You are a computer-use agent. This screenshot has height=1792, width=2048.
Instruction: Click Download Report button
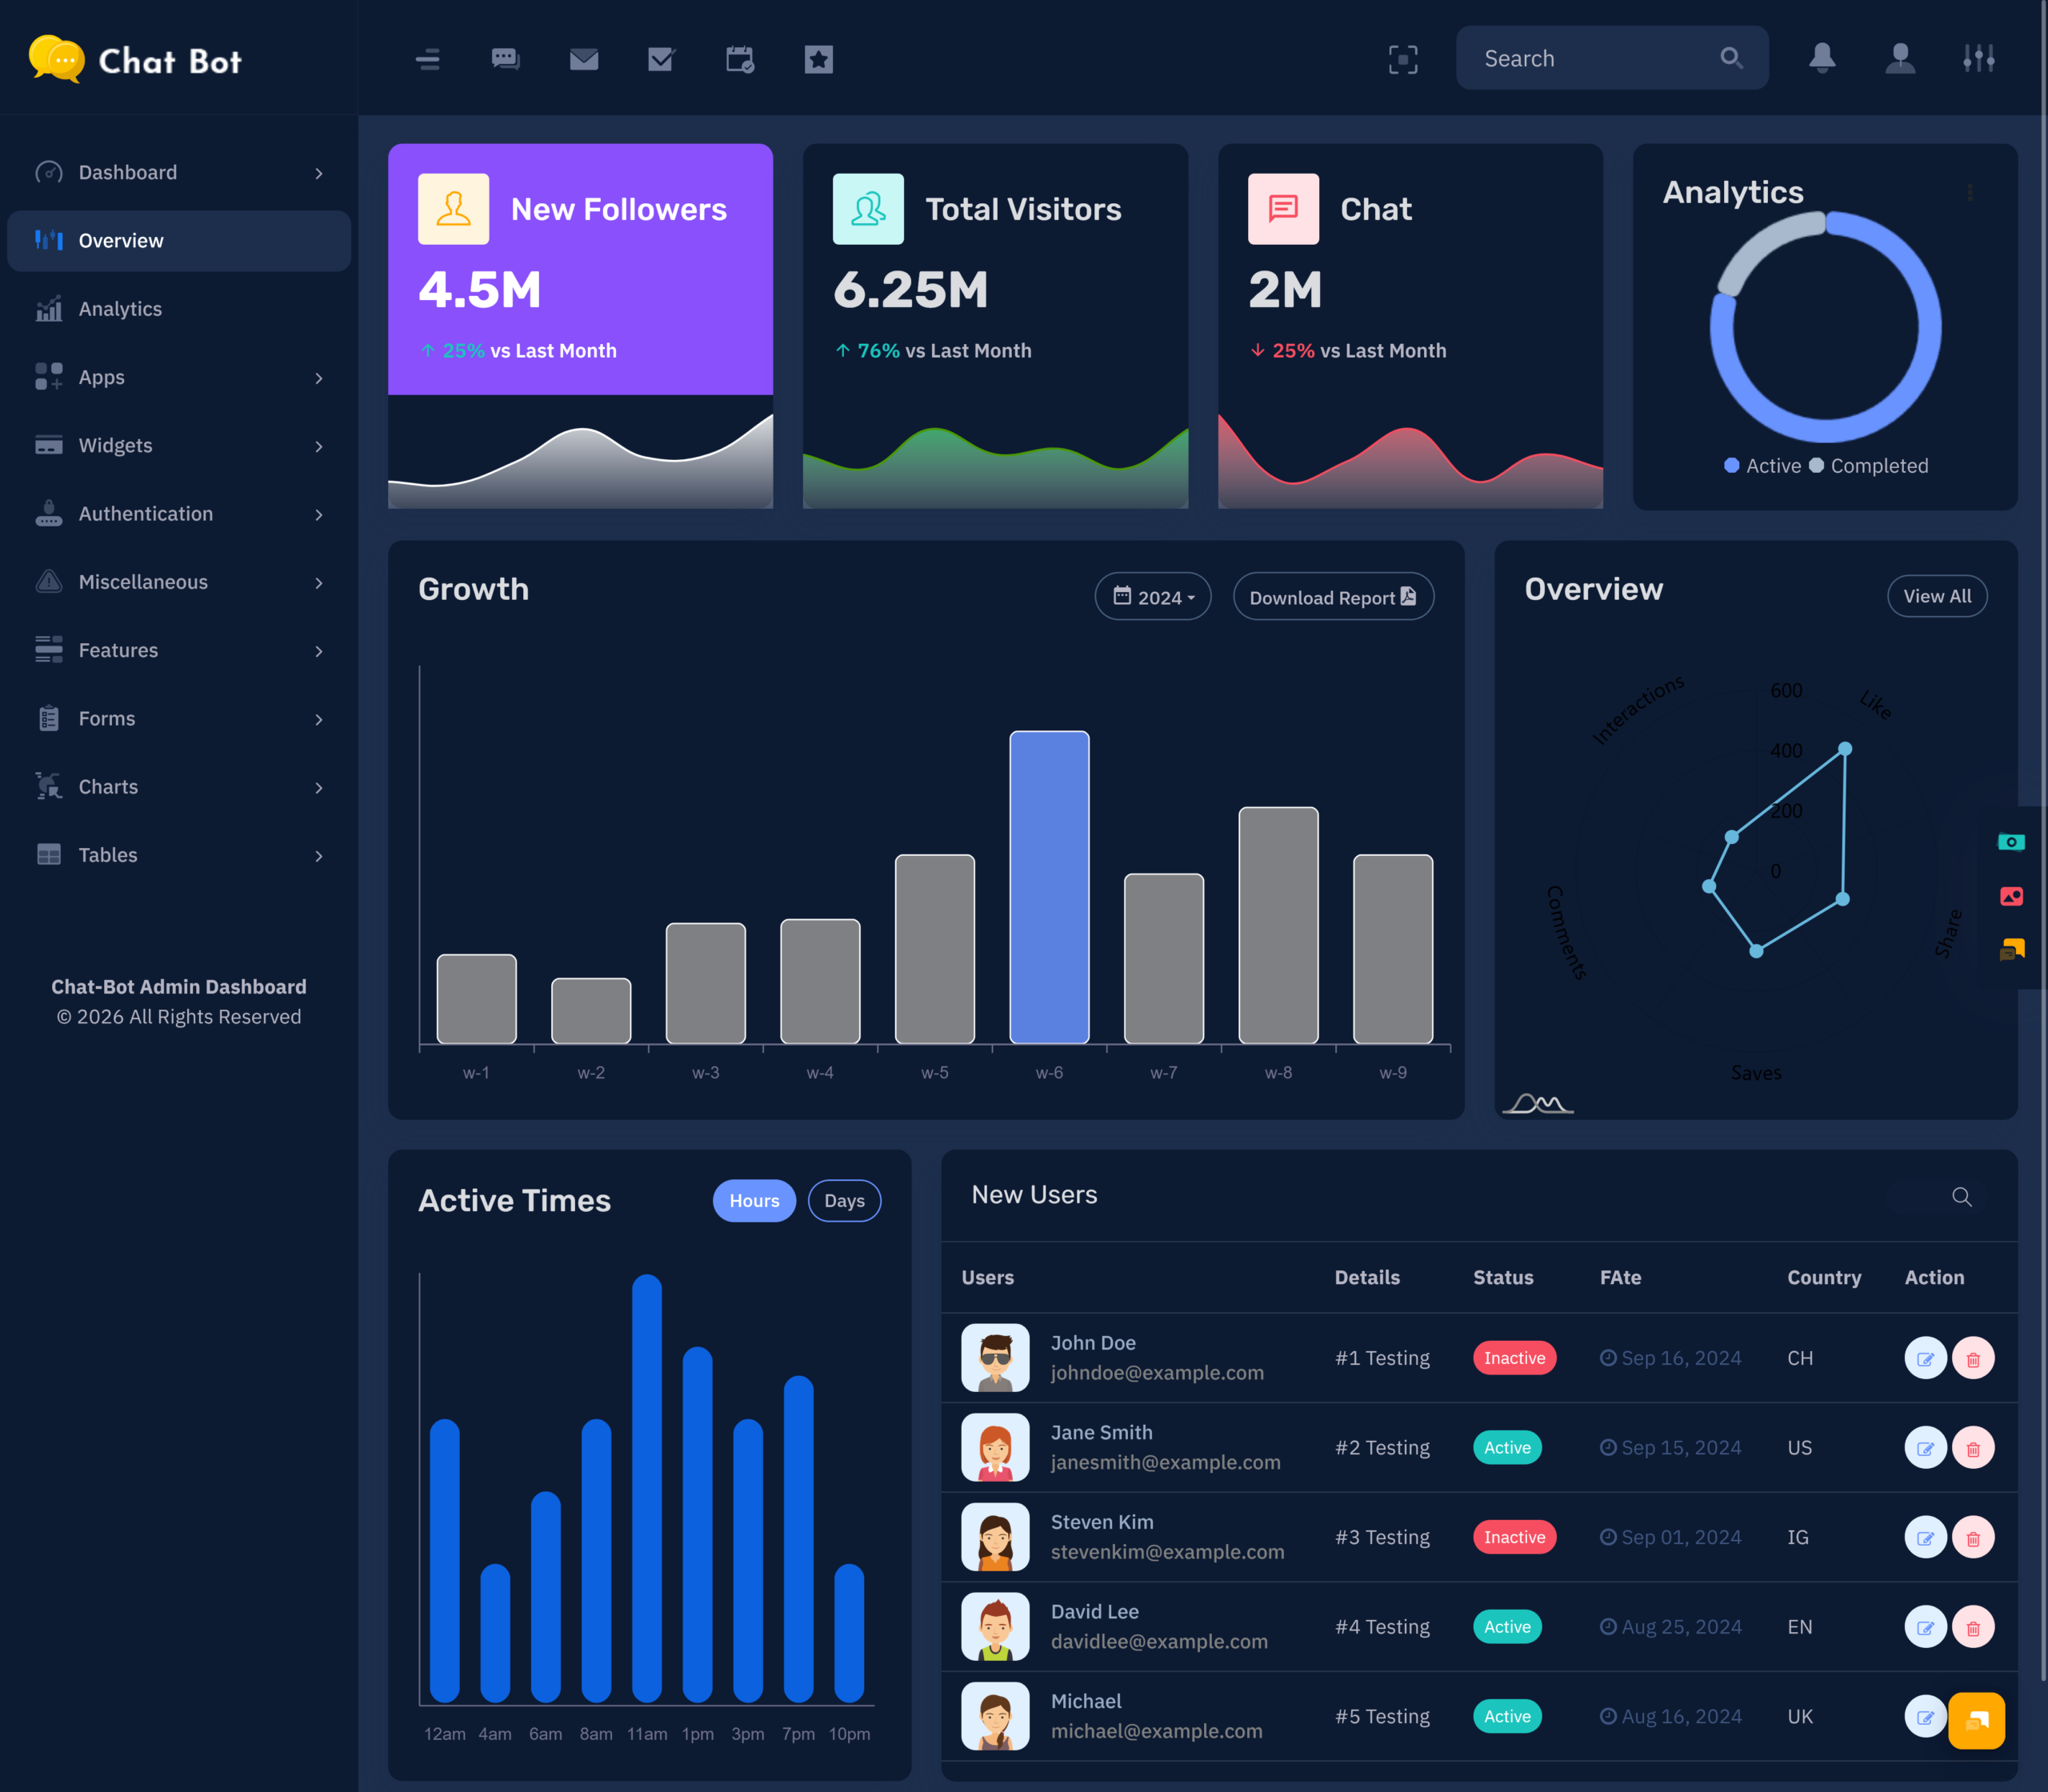point(1333,597)
